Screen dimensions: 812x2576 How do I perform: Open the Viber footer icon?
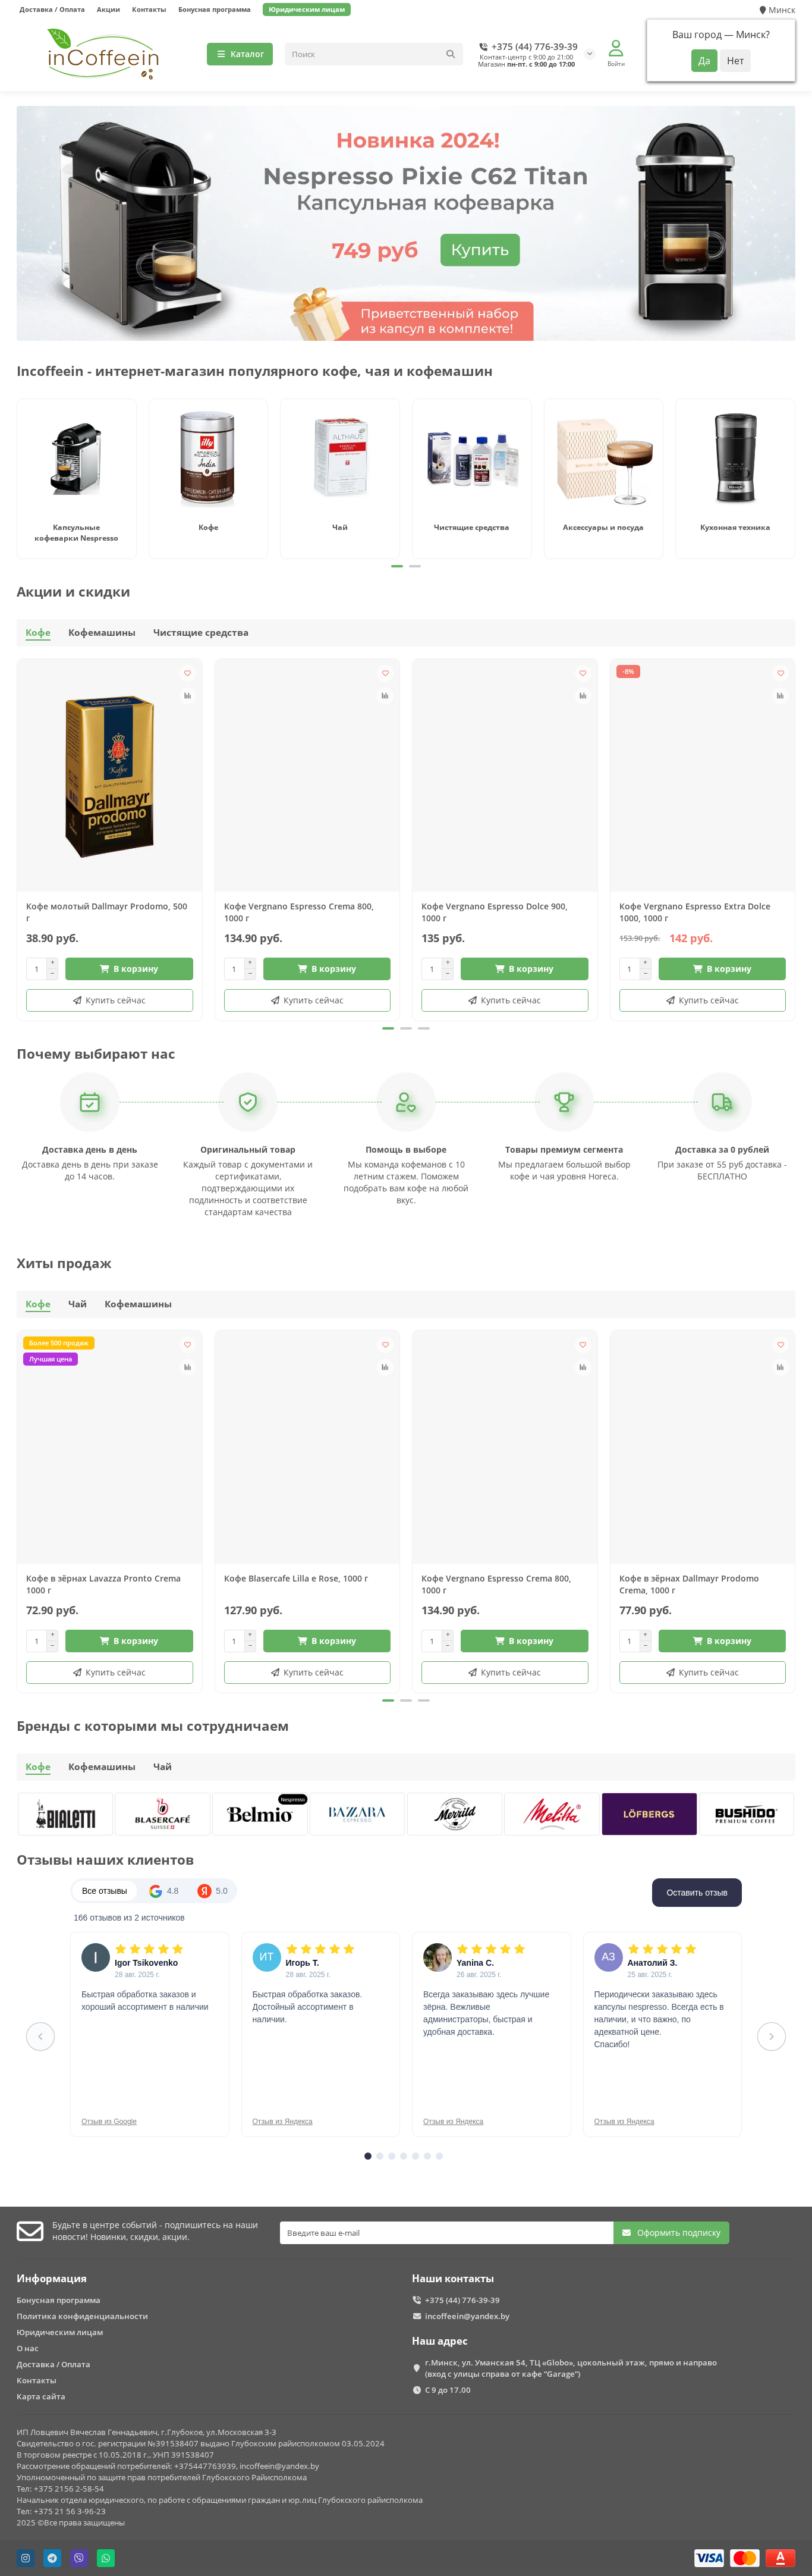point(79,2558)
